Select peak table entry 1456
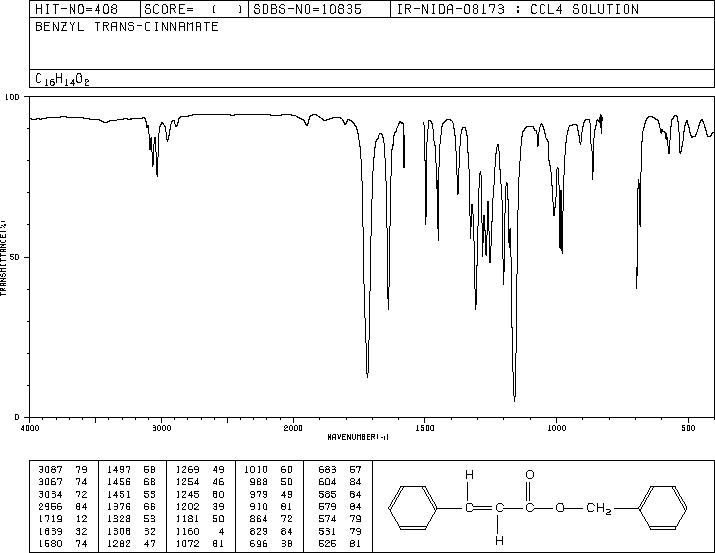Viewport: 715px width, 553px height. click(x=119, y=482)
